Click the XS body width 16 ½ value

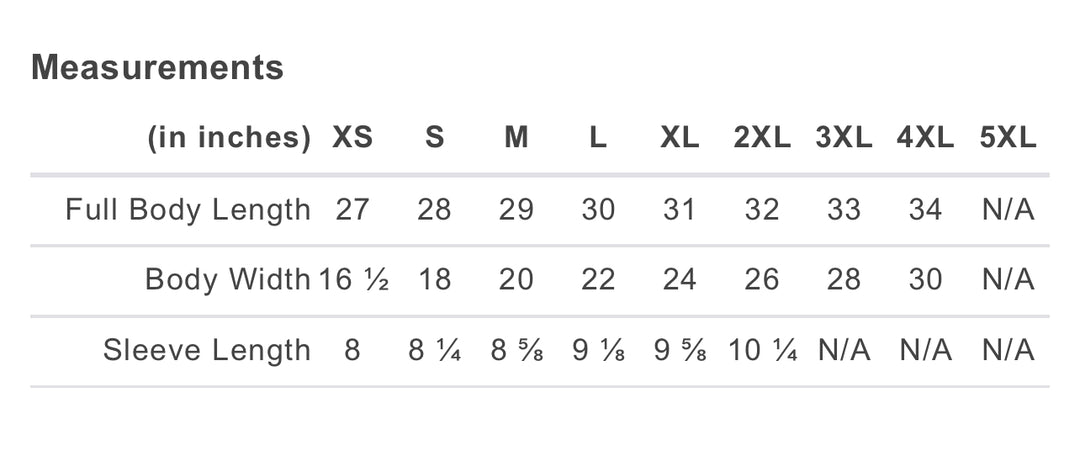pos(353,280)
